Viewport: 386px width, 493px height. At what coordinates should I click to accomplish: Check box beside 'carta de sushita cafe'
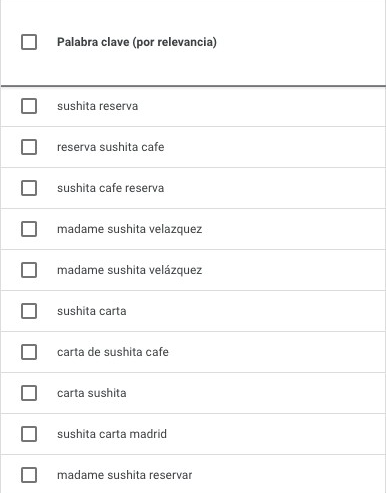point(29,352)
